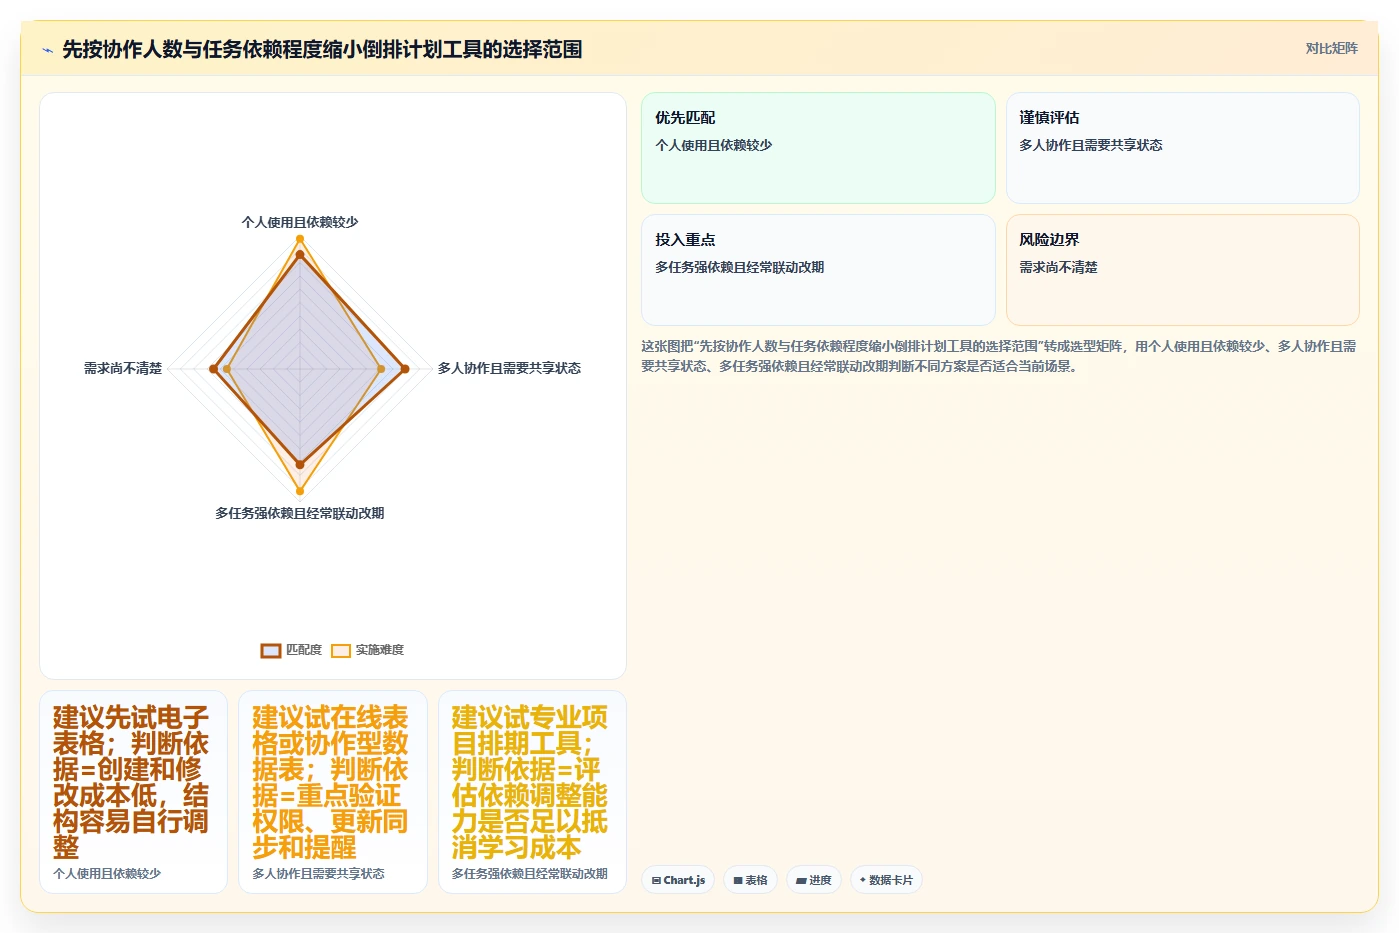Open the 优先匹配 card
This screenshot has height=933, width=1399.
click(818, 148)
